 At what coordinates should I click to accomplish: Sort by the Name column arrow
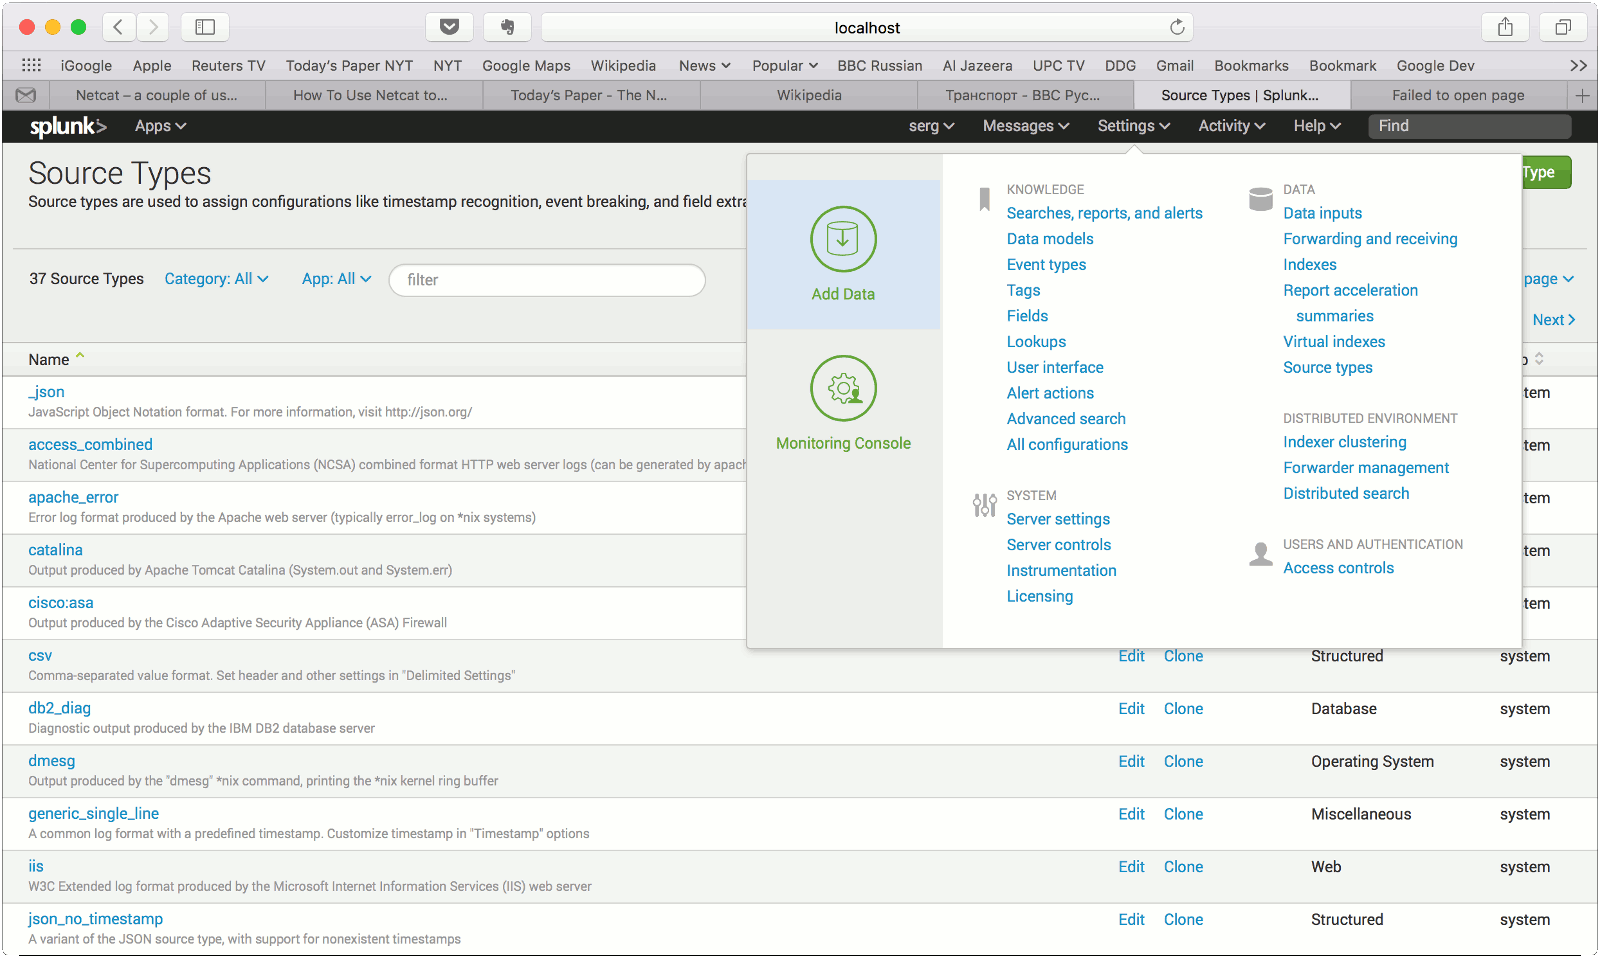click(x=80, y=357)
